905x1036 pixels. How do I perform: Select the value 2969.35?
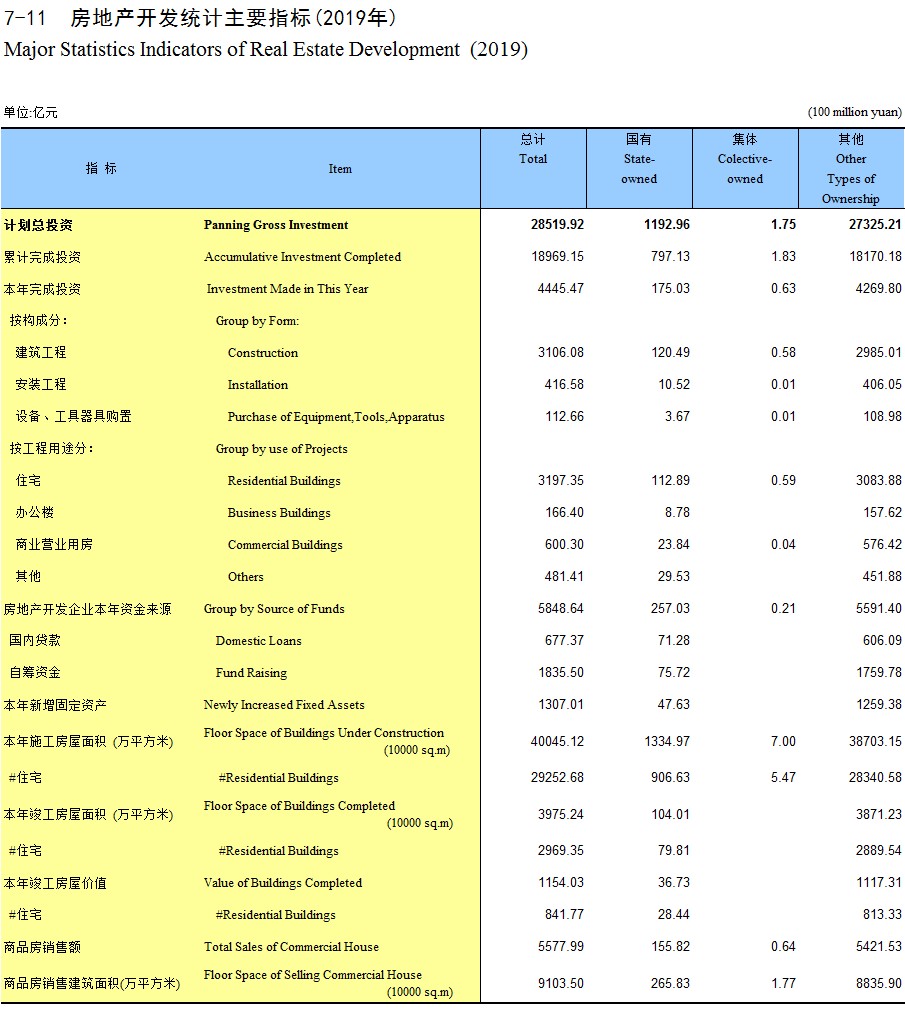click(x=561, y=851)
